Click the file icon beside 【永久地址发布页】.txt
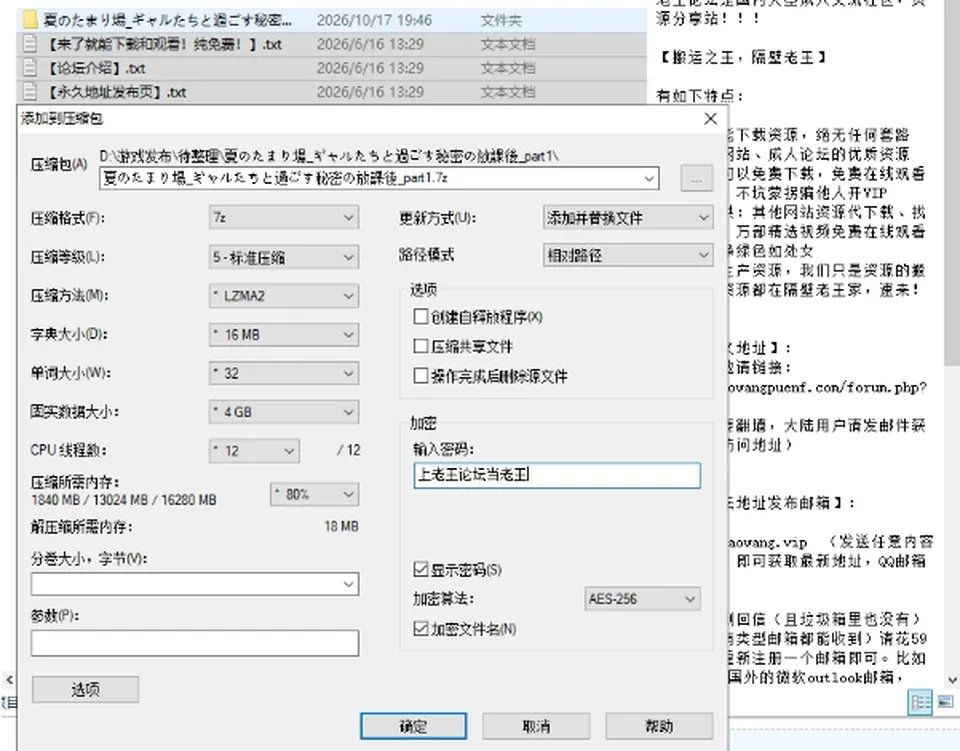960x751 pixels. 29,92
